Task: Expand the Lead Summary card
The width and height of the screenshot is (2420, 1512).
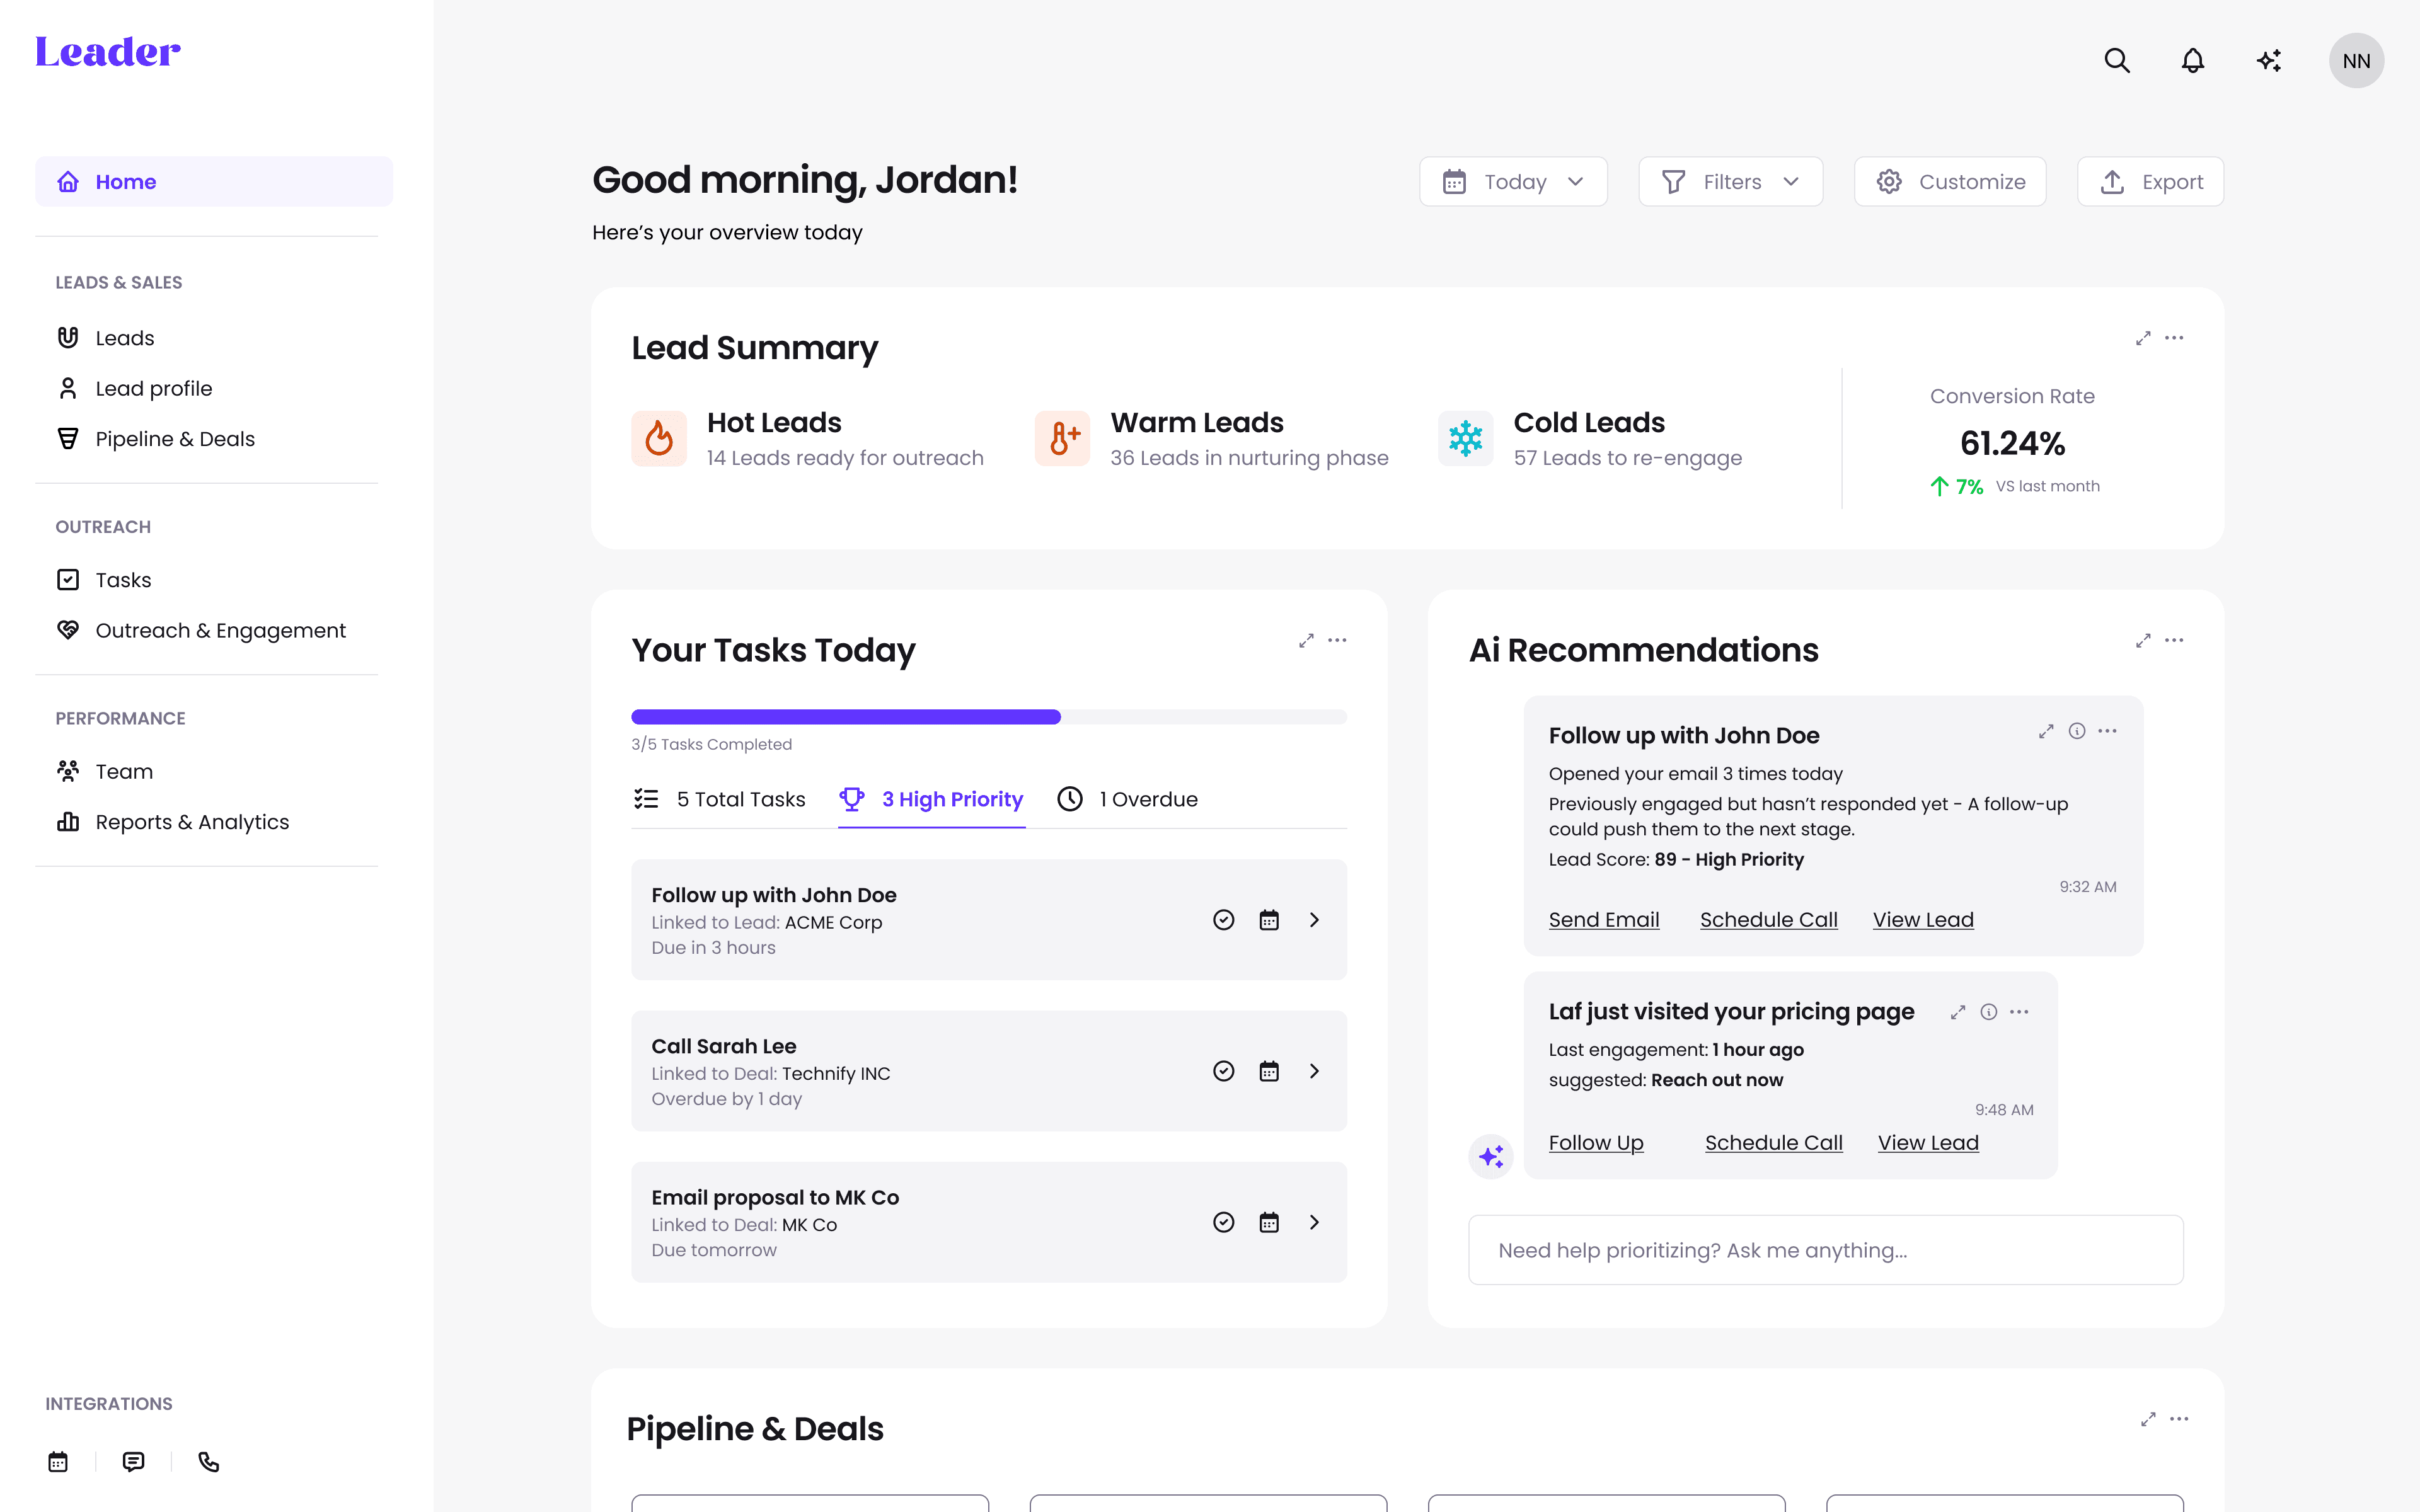Action: point(2143,338)
